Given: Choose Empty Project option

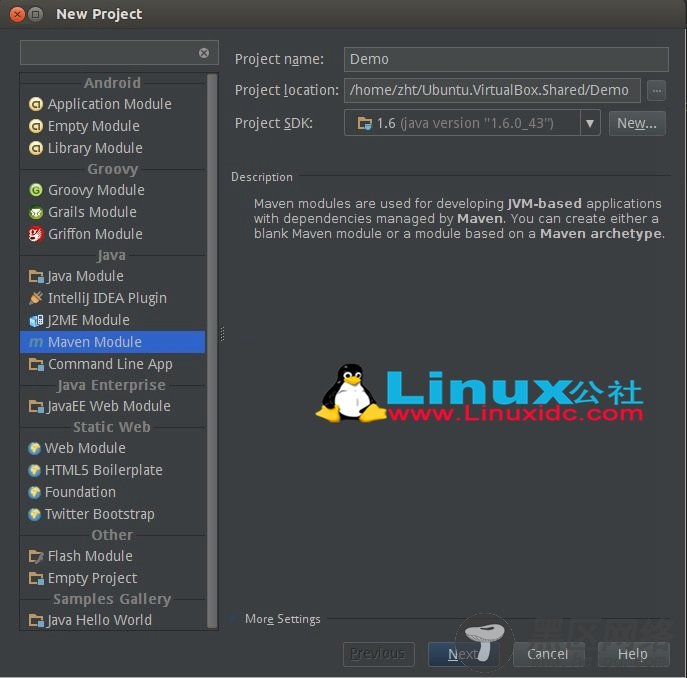Looking at the screenshot, I should click(x=112, y=578).
